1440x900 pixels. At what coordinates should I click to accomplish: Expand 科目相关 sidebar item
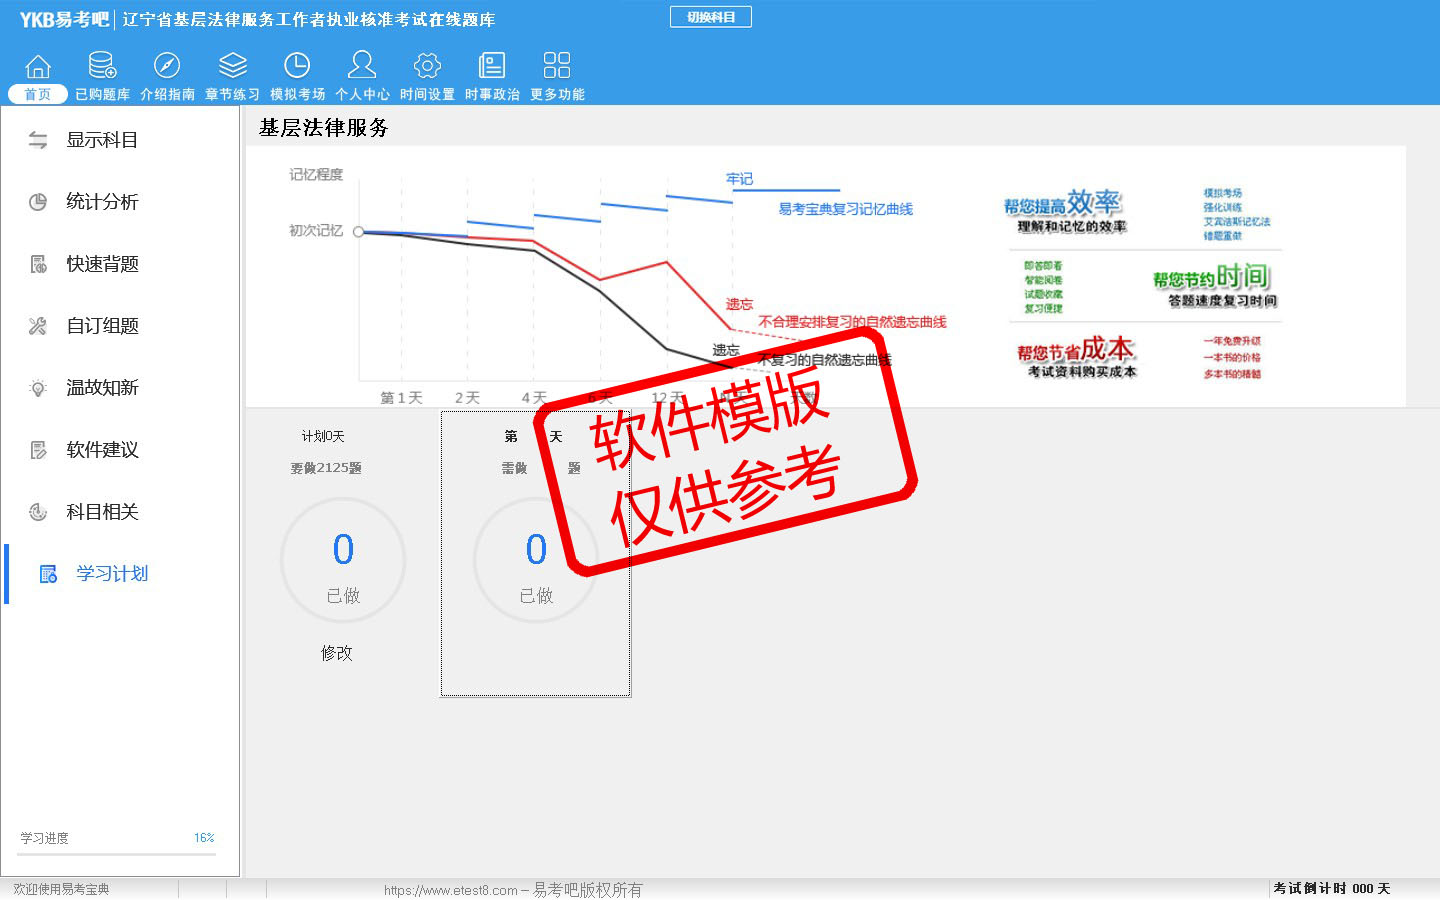(x=101, y=512)
